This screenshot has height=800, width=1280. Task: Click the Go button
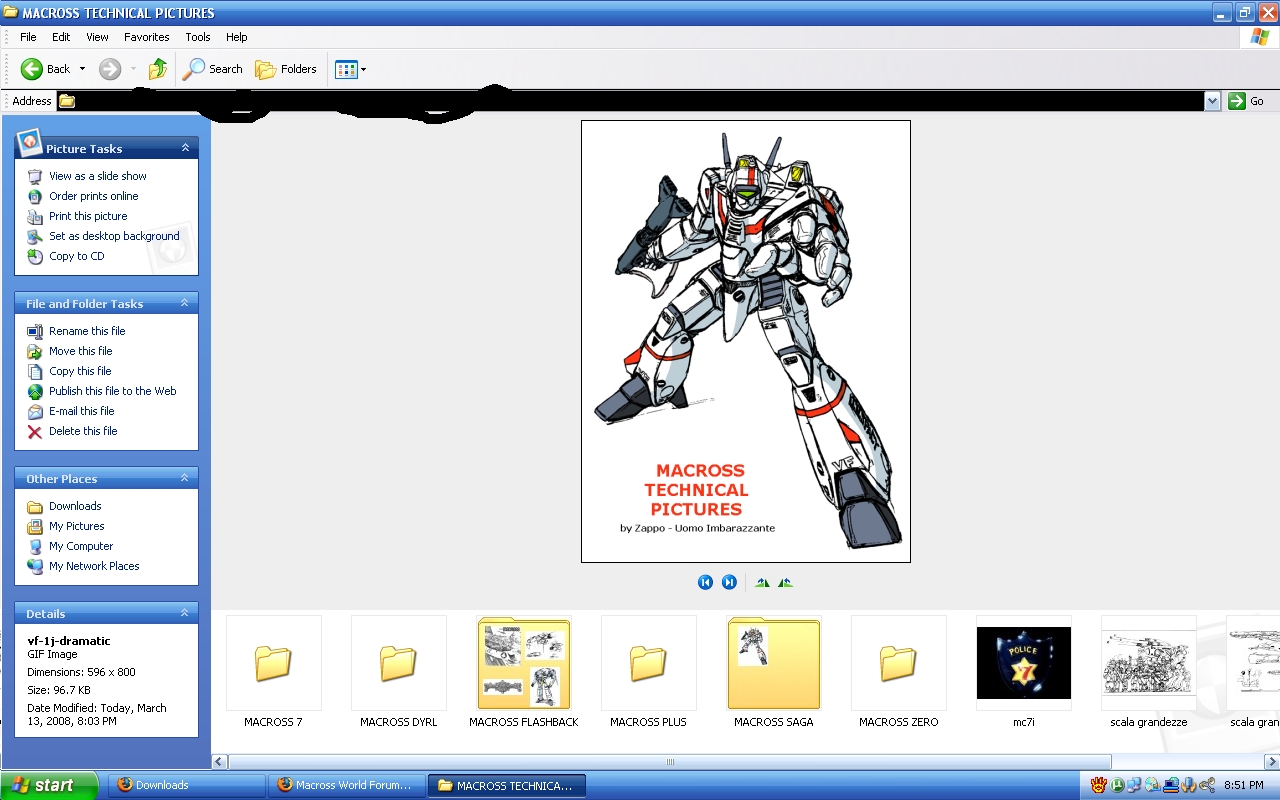pyautogui.click(x=1247, y=101)
